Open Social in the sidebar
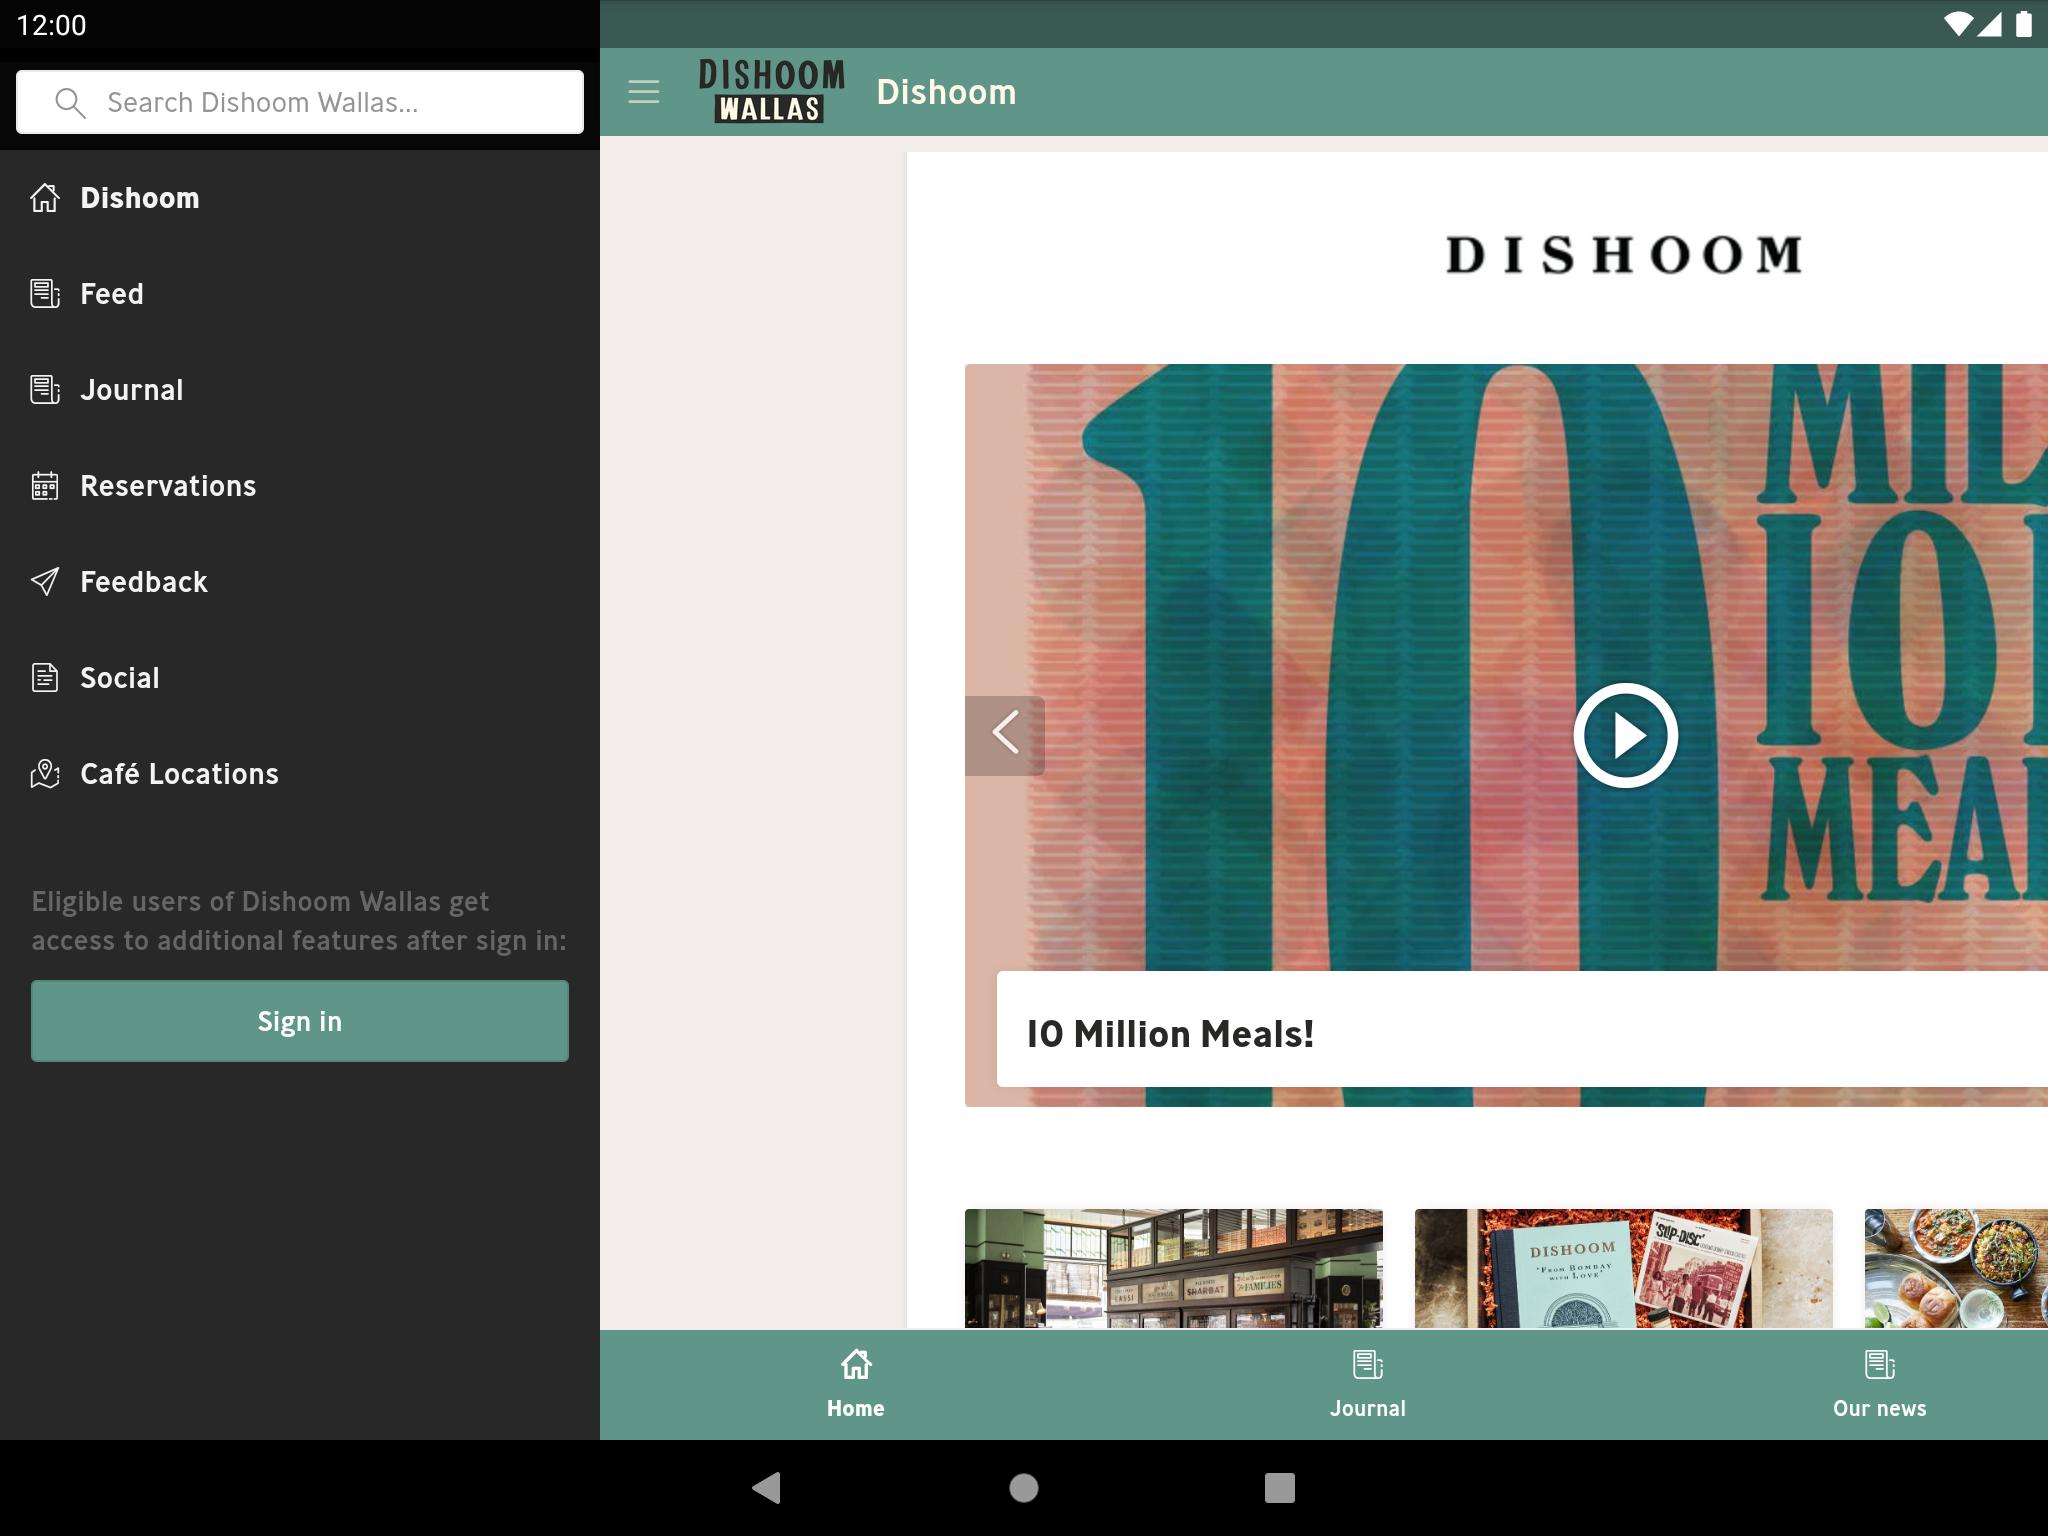Viewport: 2048px width, 1536px height. pos(300,678)
